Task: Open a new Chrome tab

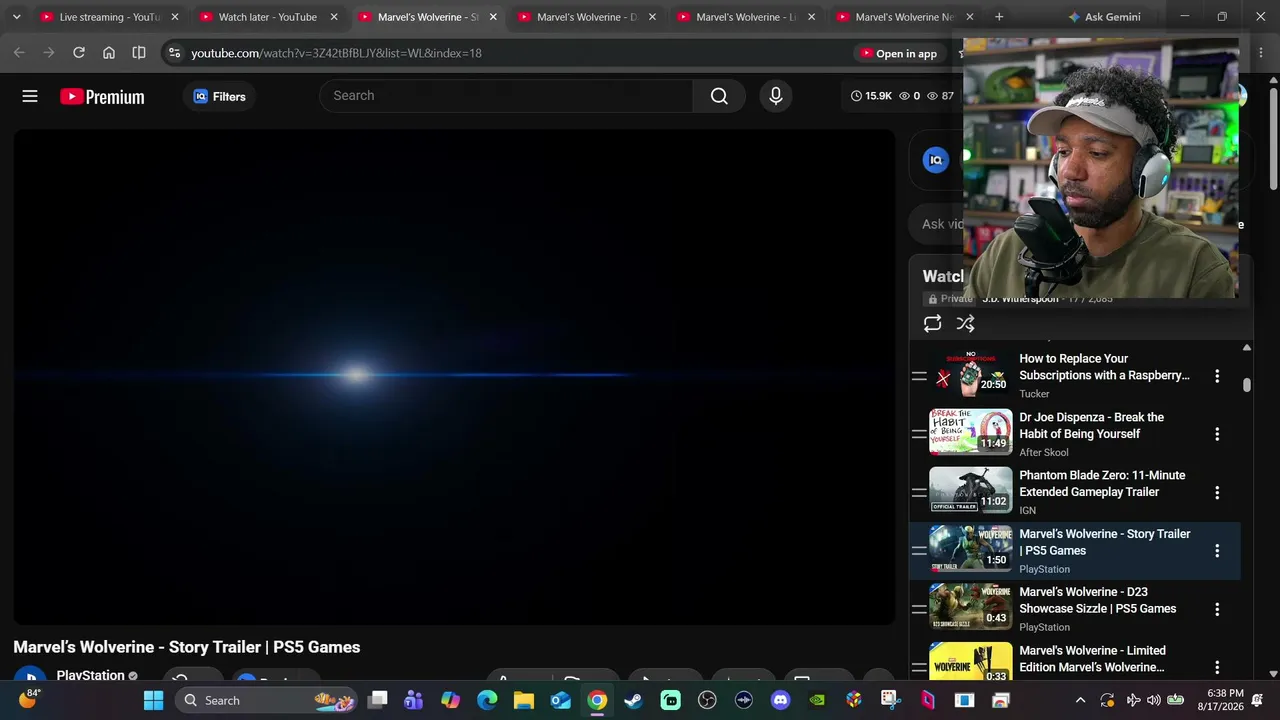Action: point(999,17)
